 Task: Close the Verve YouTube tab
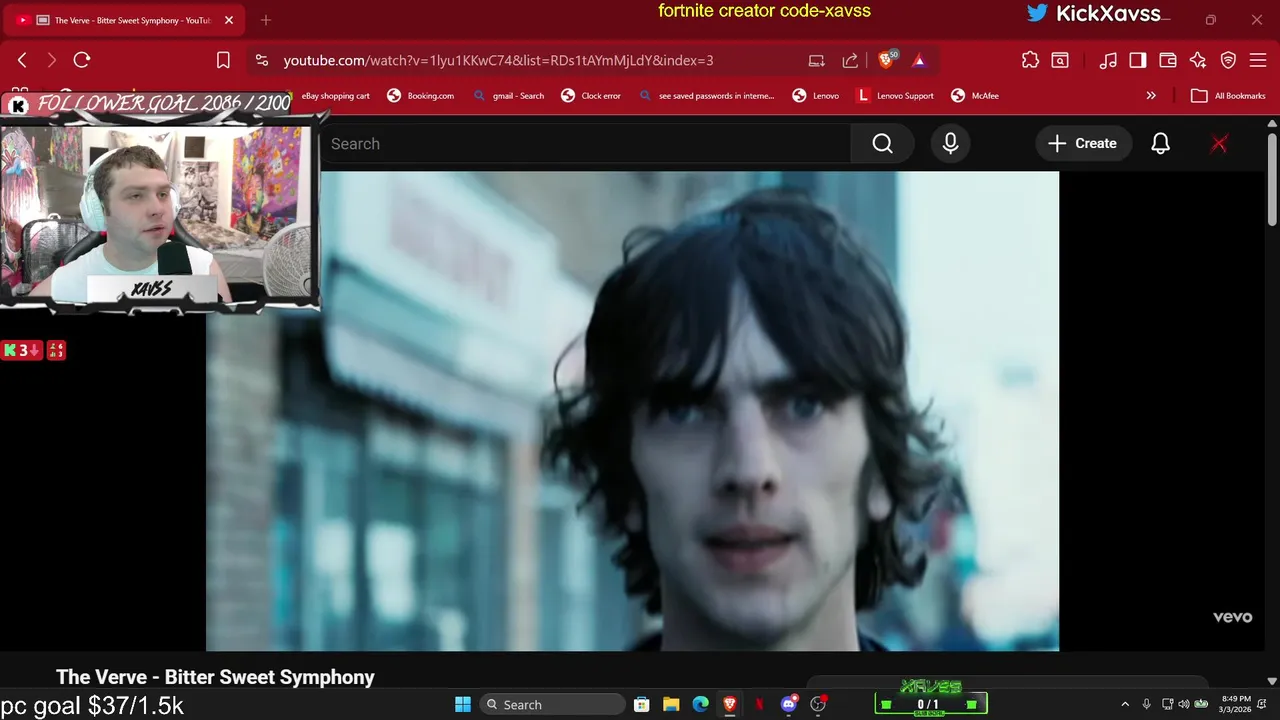click(x=228, y=20)
